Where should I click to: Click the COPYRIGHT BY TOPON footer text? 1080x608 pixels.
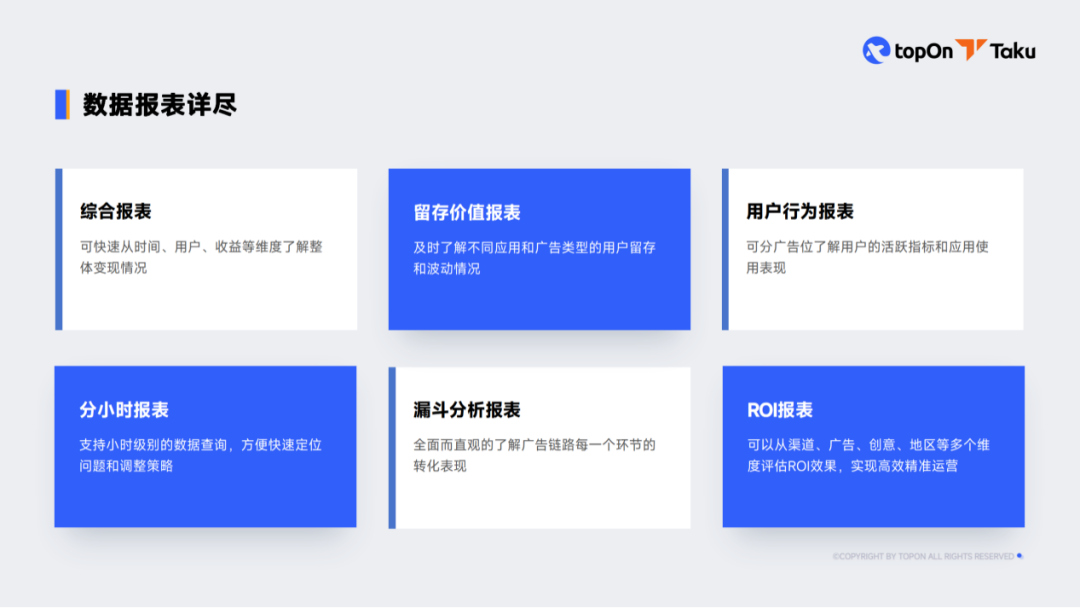coord(923,556)
